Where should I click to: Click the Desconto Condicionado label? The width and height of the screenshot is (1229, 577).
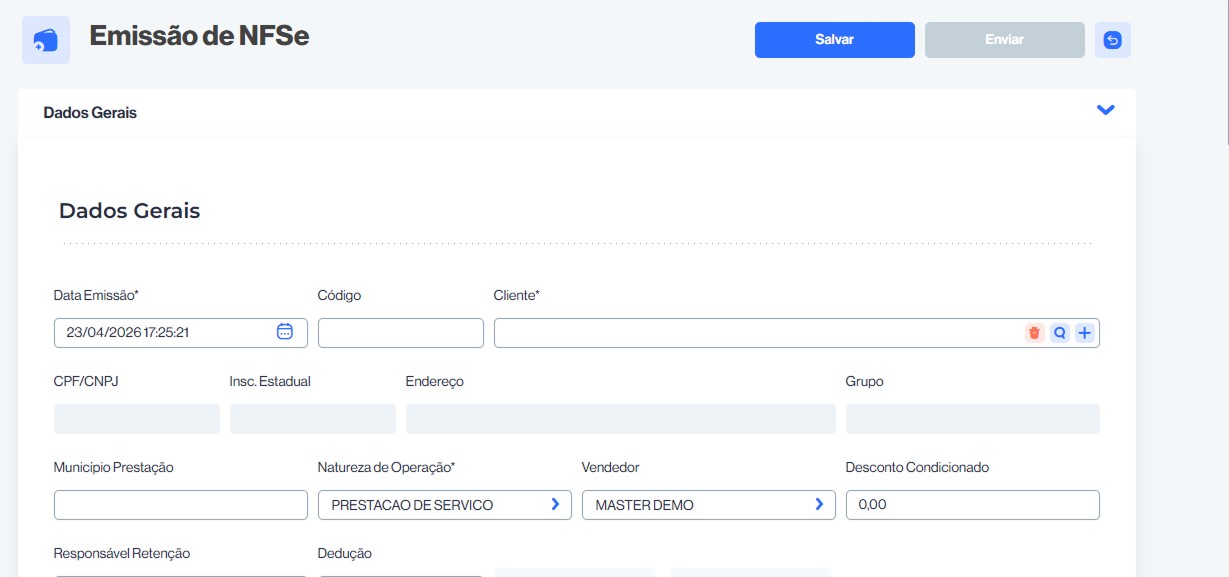tap(917, 467)
